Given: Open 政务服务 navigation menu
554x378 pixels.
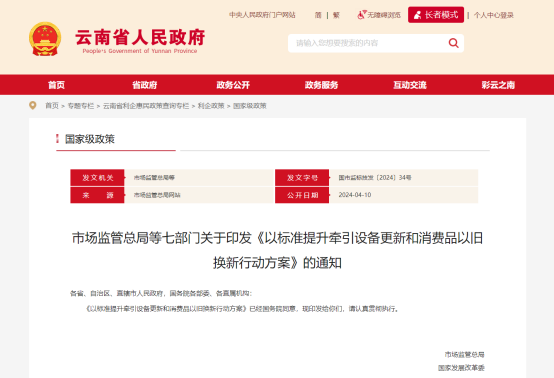Looking at the screenshot, I should pos(322,85).
